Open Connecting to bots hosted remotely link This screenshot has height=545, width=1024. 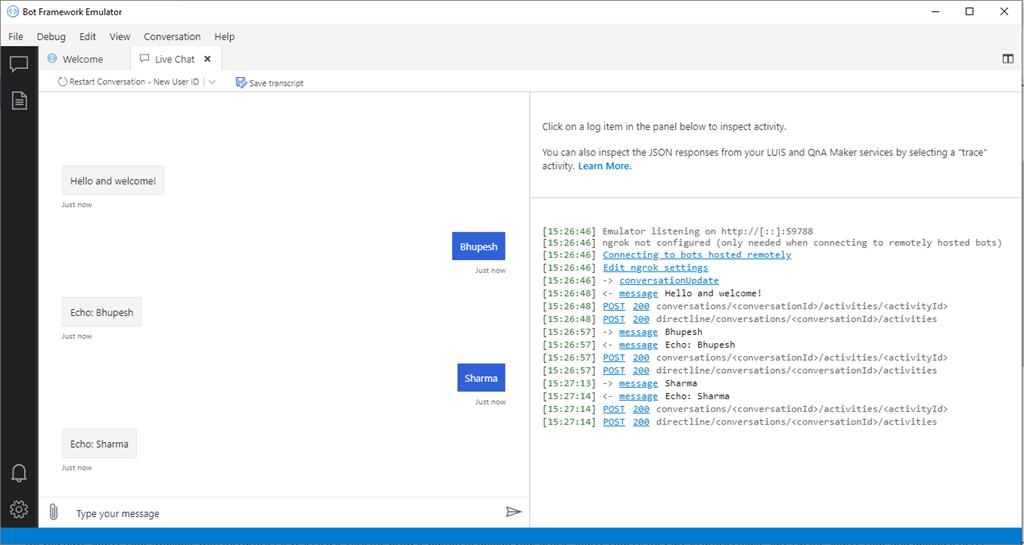[x=697, y=255]
